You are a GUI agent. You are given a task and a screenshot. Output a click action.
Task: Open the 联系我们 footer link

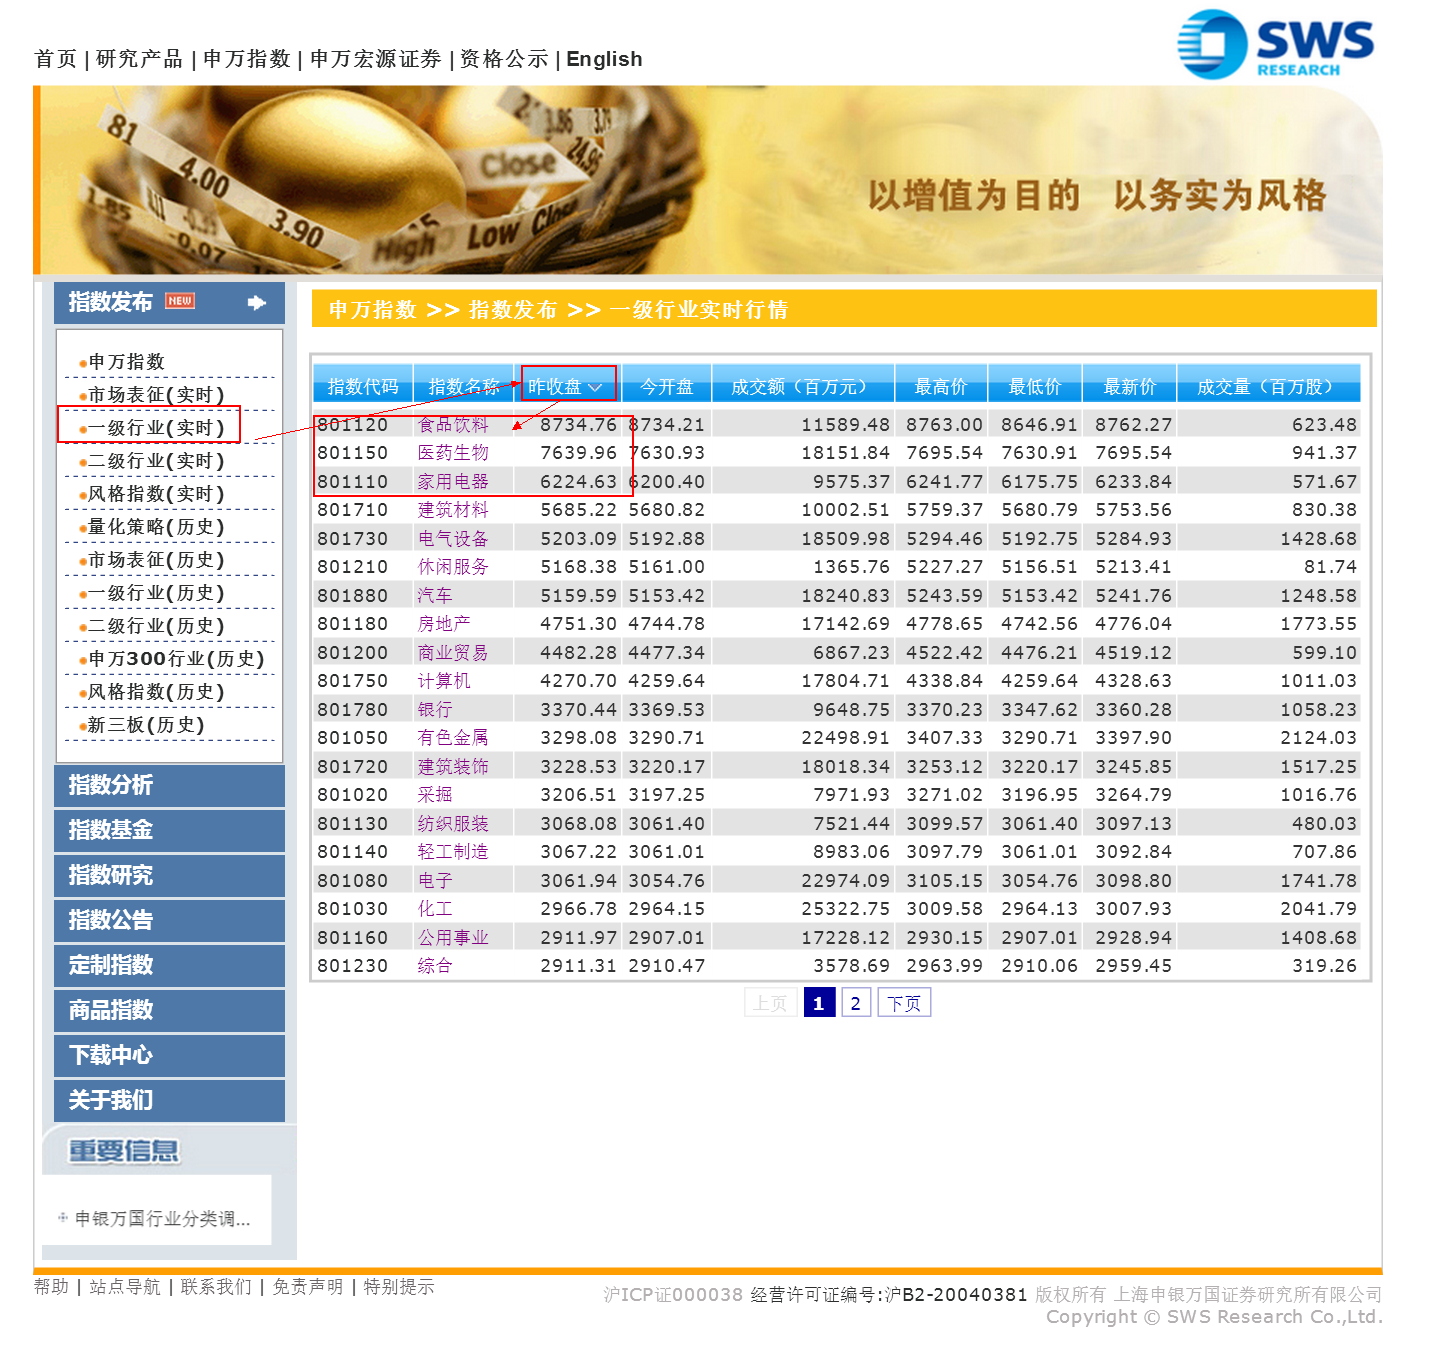click(x=216, y=1287)
